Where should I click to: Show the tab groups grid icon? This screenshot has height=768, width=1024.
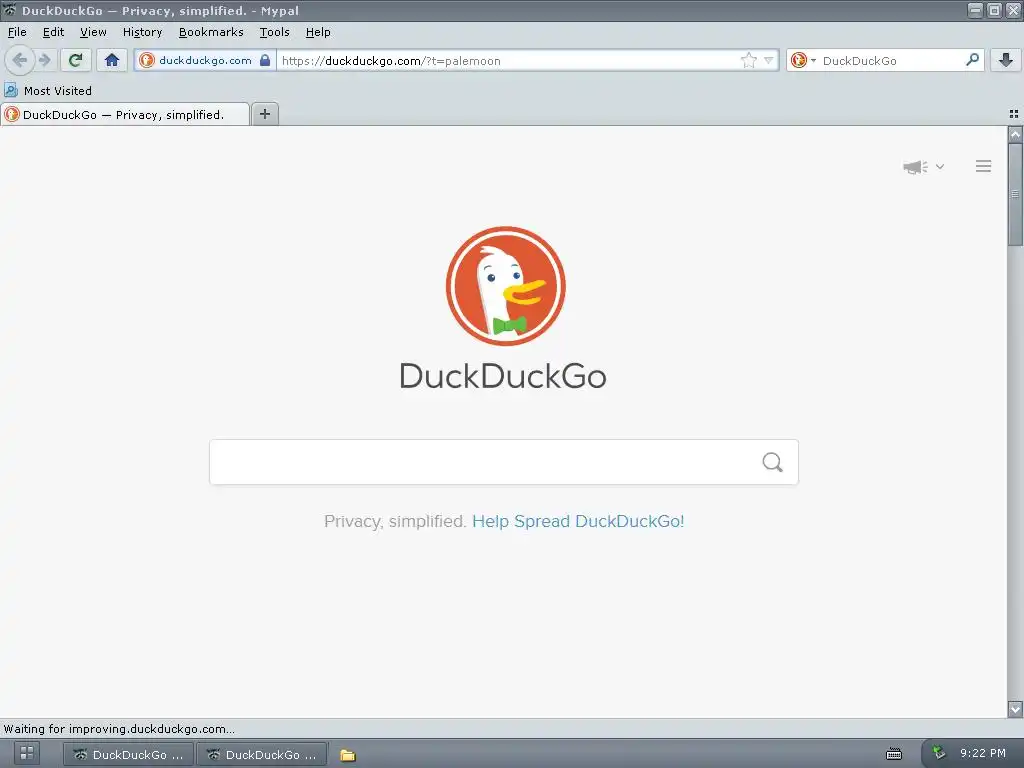click(1014, 114)
